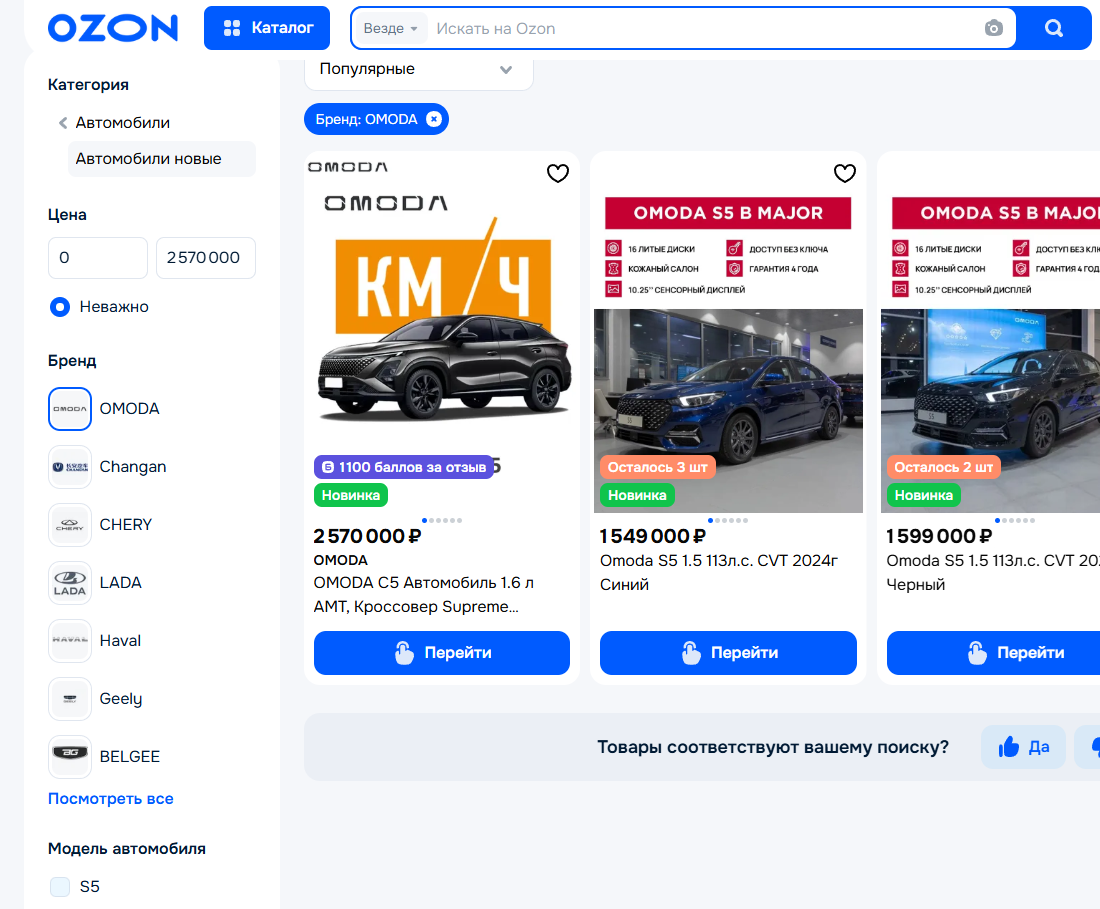This screenshot has width=1100, height=909.
Task: Select the BELGEE brand logo
Action: (70, 757)
